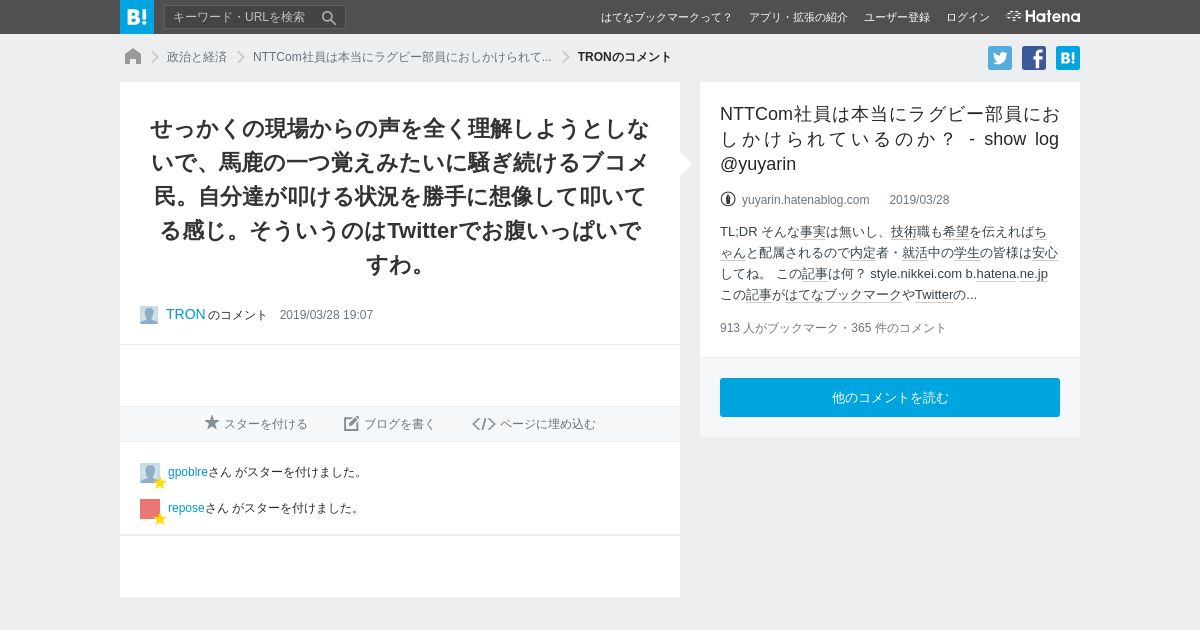
Task: Open the ユーザー登録 link
Action: (x=897, y=17)
